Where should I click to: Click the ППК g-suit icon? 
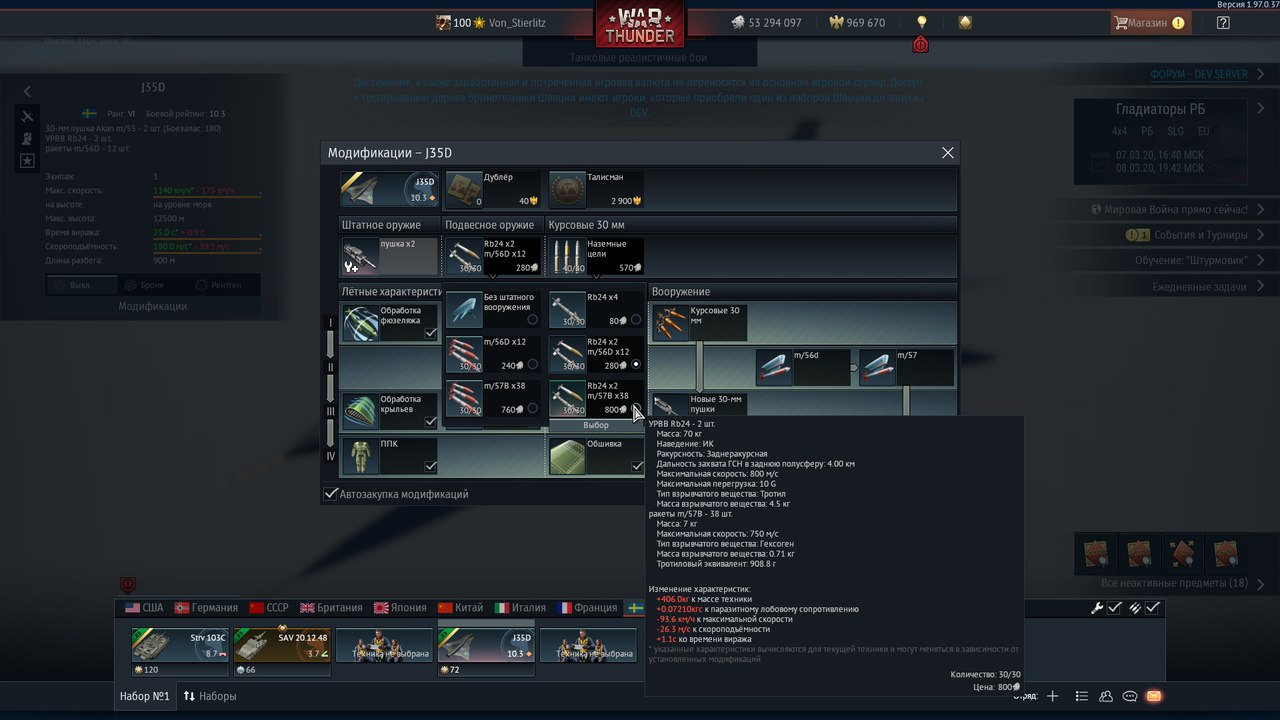360,456
